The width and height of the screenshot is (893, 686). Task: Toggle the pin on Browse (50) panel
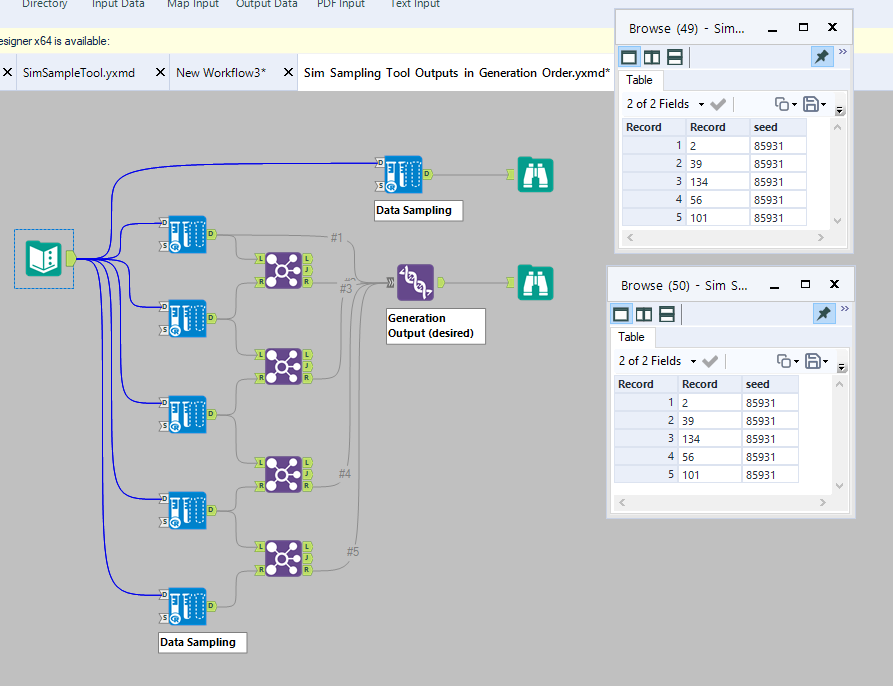(x=823, y=313)
